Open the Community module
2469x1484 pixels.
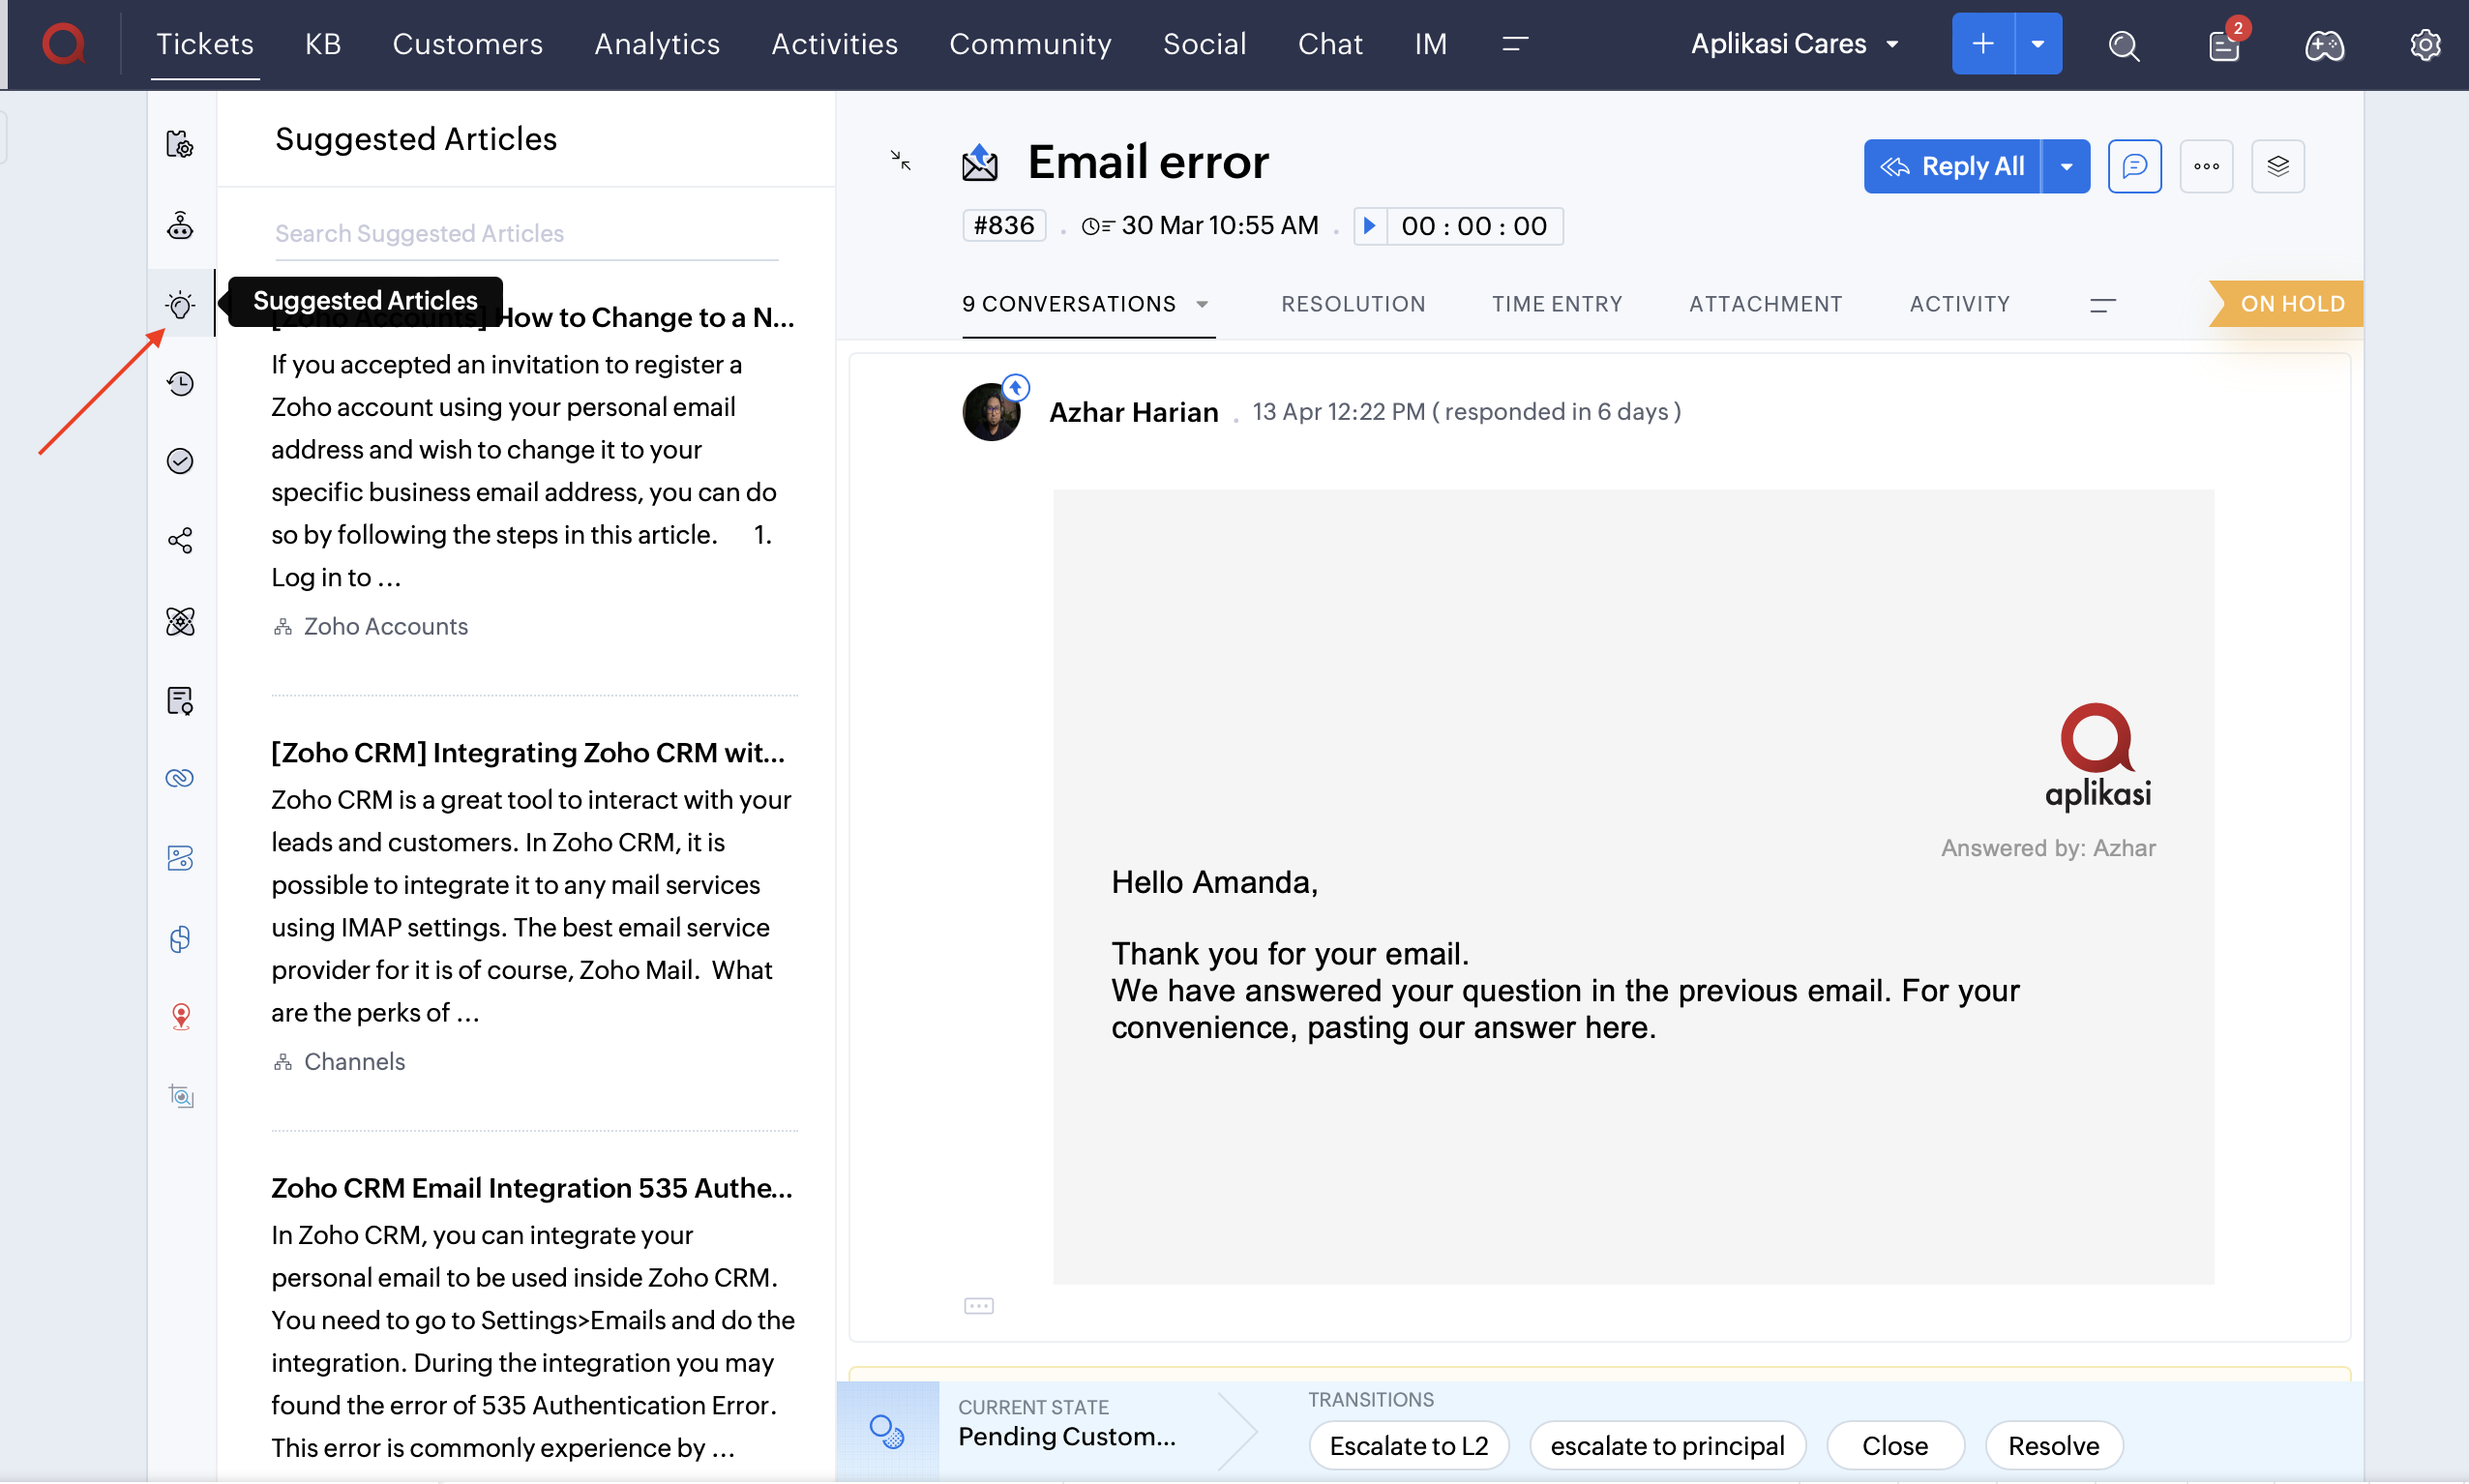(x=1030, y=44)
